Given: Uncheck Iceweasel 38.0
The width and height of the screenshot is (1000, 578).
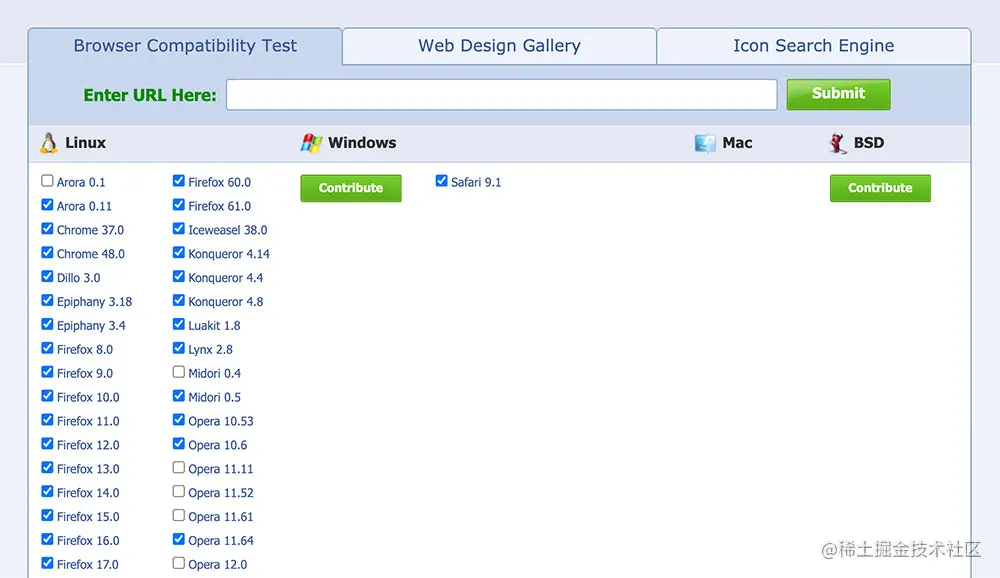Looking at the screenshot, I should pos(179,228).
